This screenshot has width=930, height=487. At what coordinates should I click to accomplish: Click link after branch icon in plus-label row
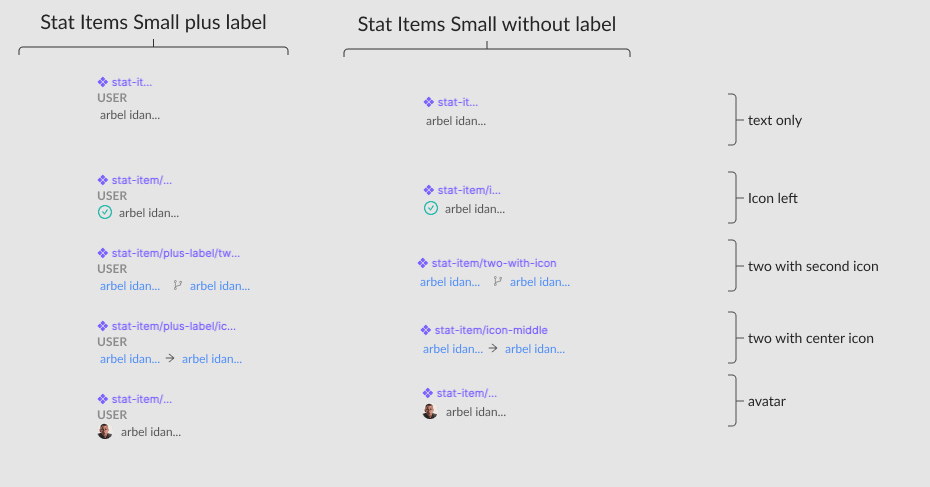pyautogui.click(x=220, y=286)
